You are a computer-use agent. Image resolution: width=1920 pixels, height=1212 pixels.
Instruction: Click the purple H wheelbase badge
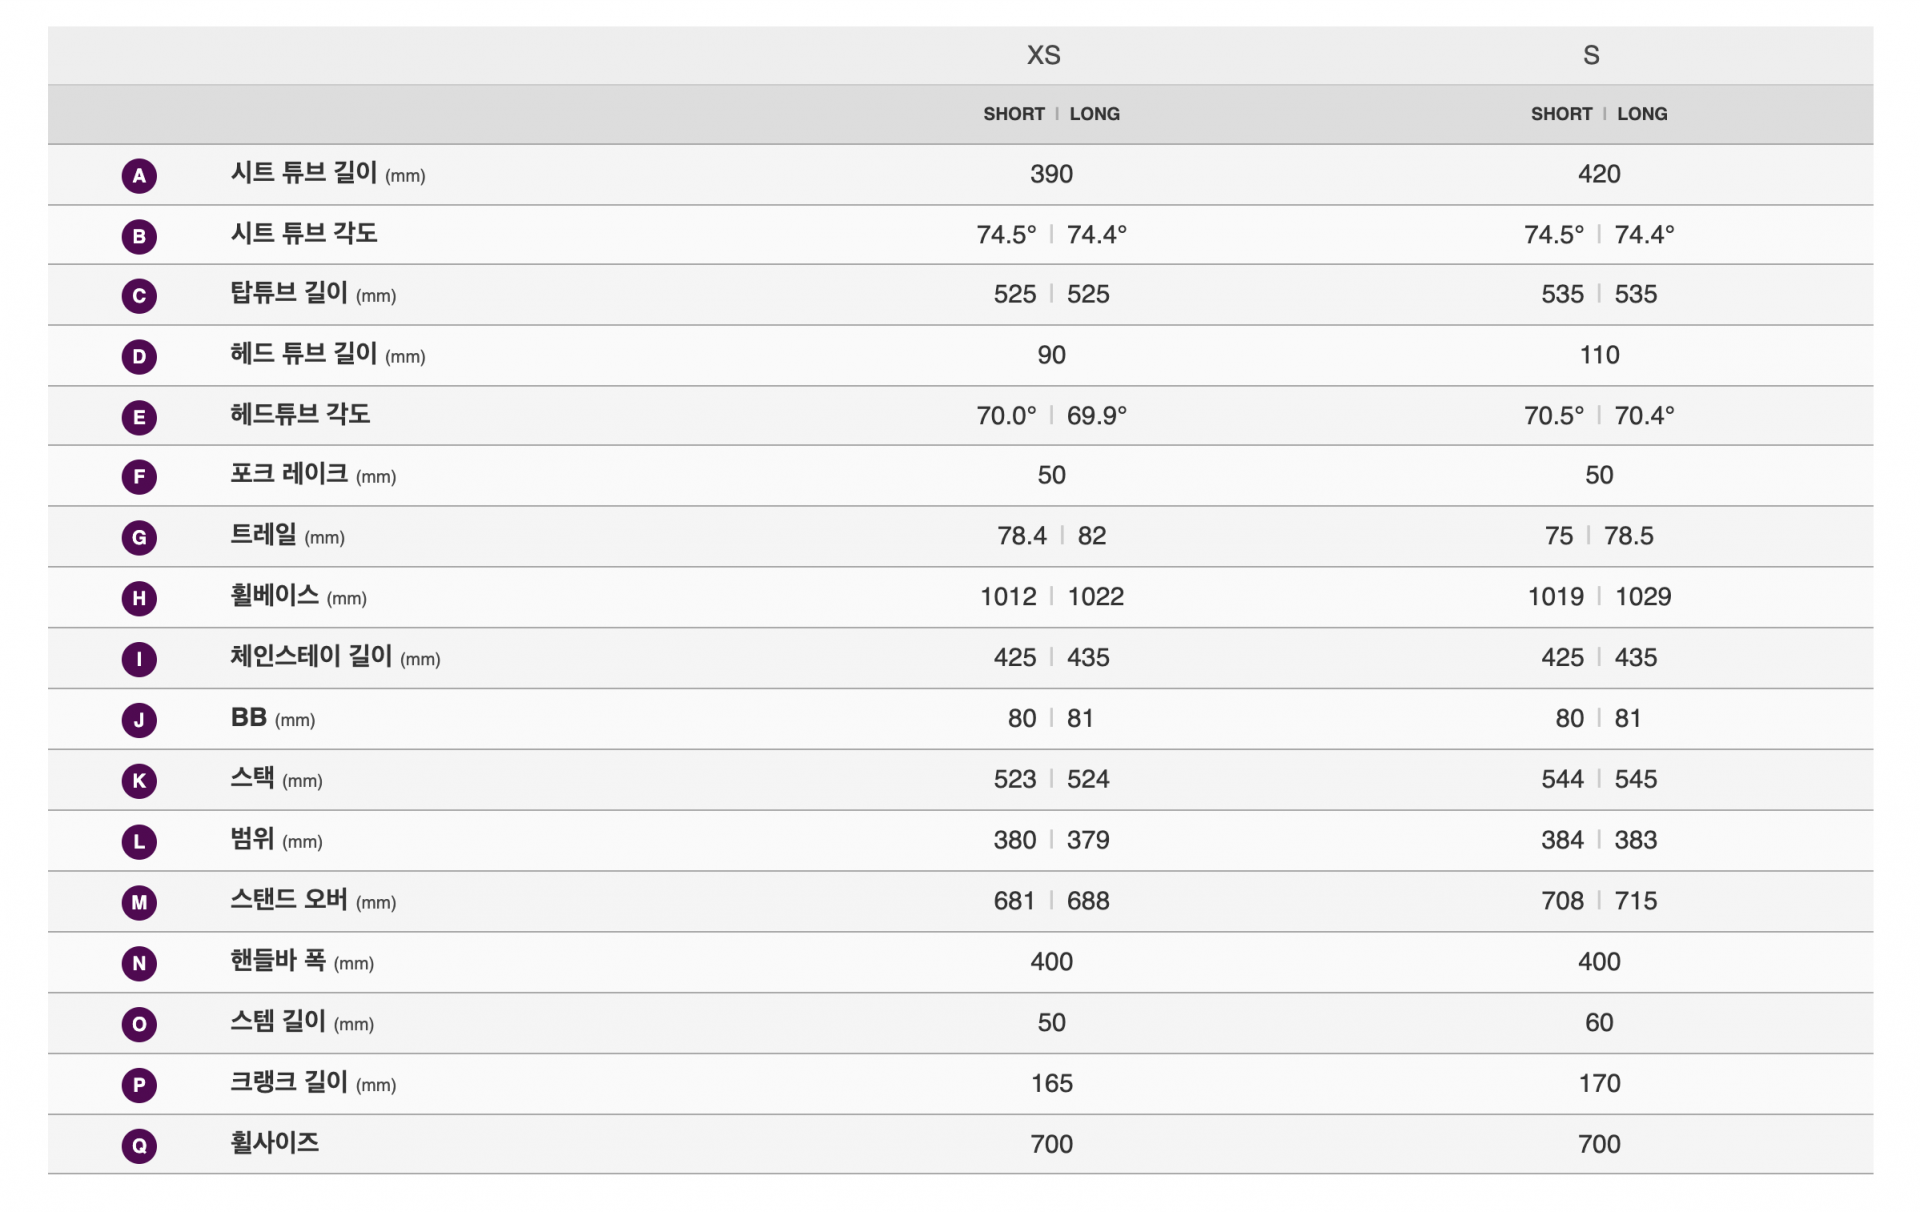[x=139, y=598]
